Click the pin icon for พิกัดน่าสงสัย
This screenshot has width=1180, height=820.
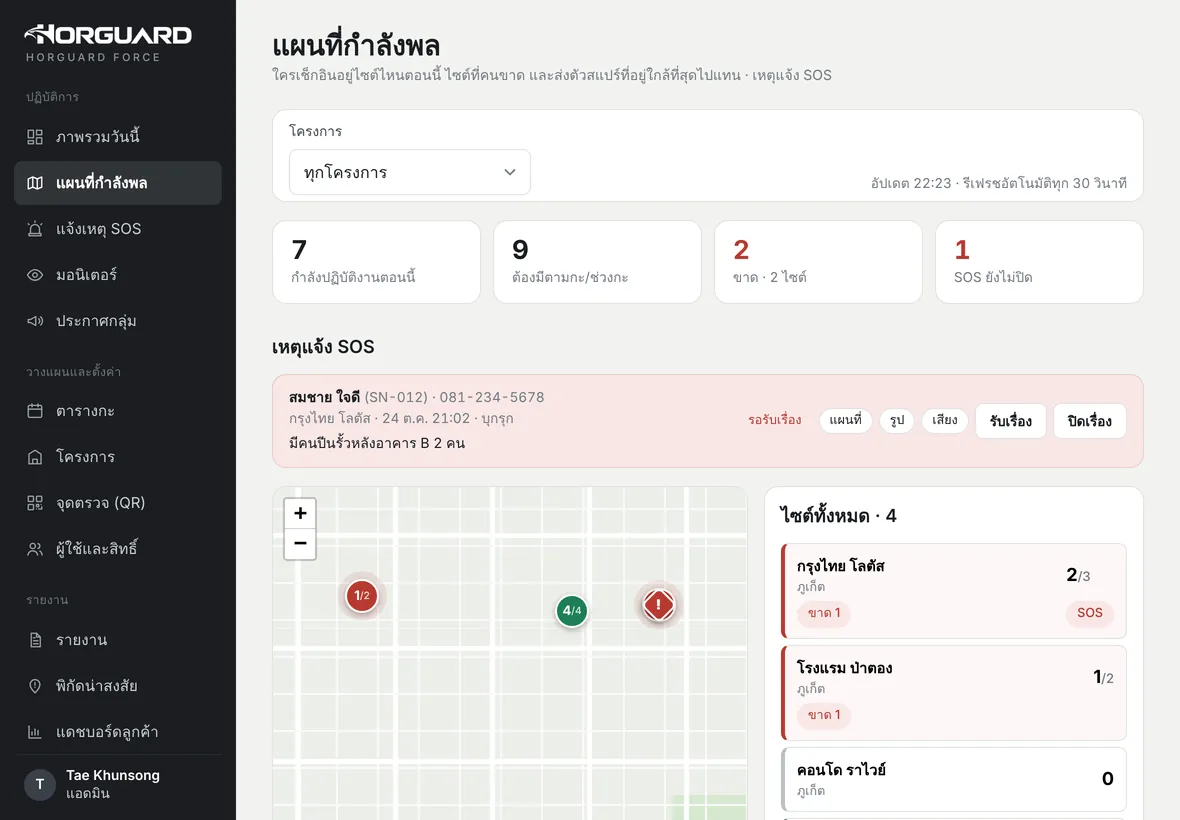coord(35,686)
